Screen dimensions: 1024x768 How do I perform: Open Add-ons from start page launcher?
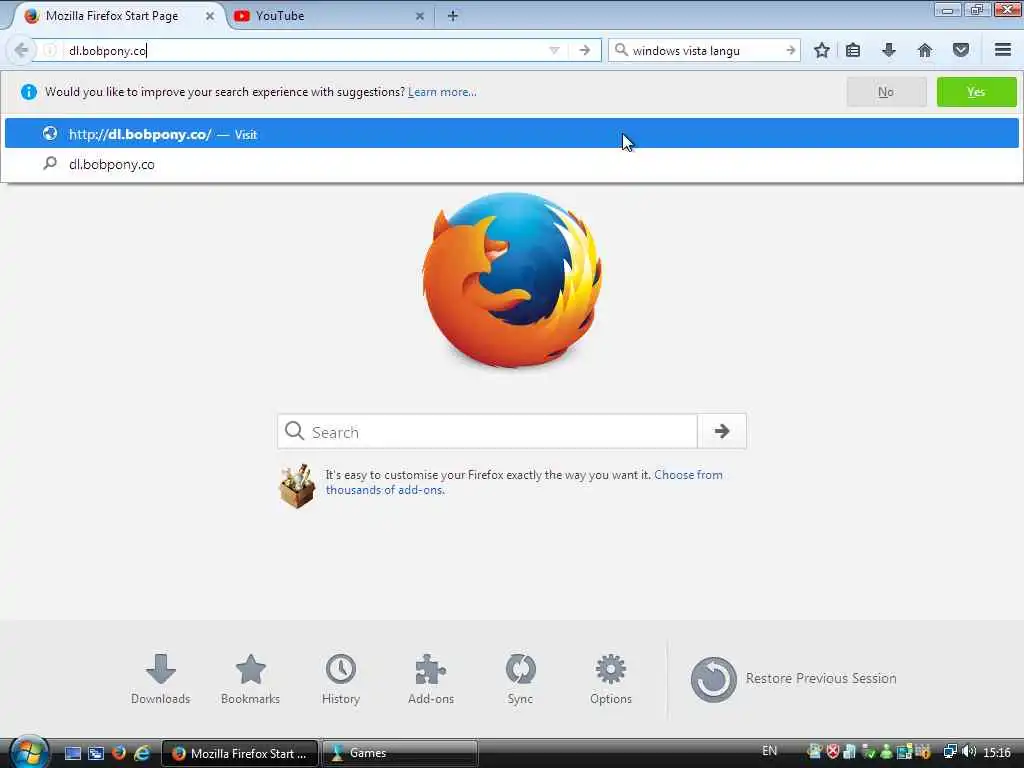[430, 679]
